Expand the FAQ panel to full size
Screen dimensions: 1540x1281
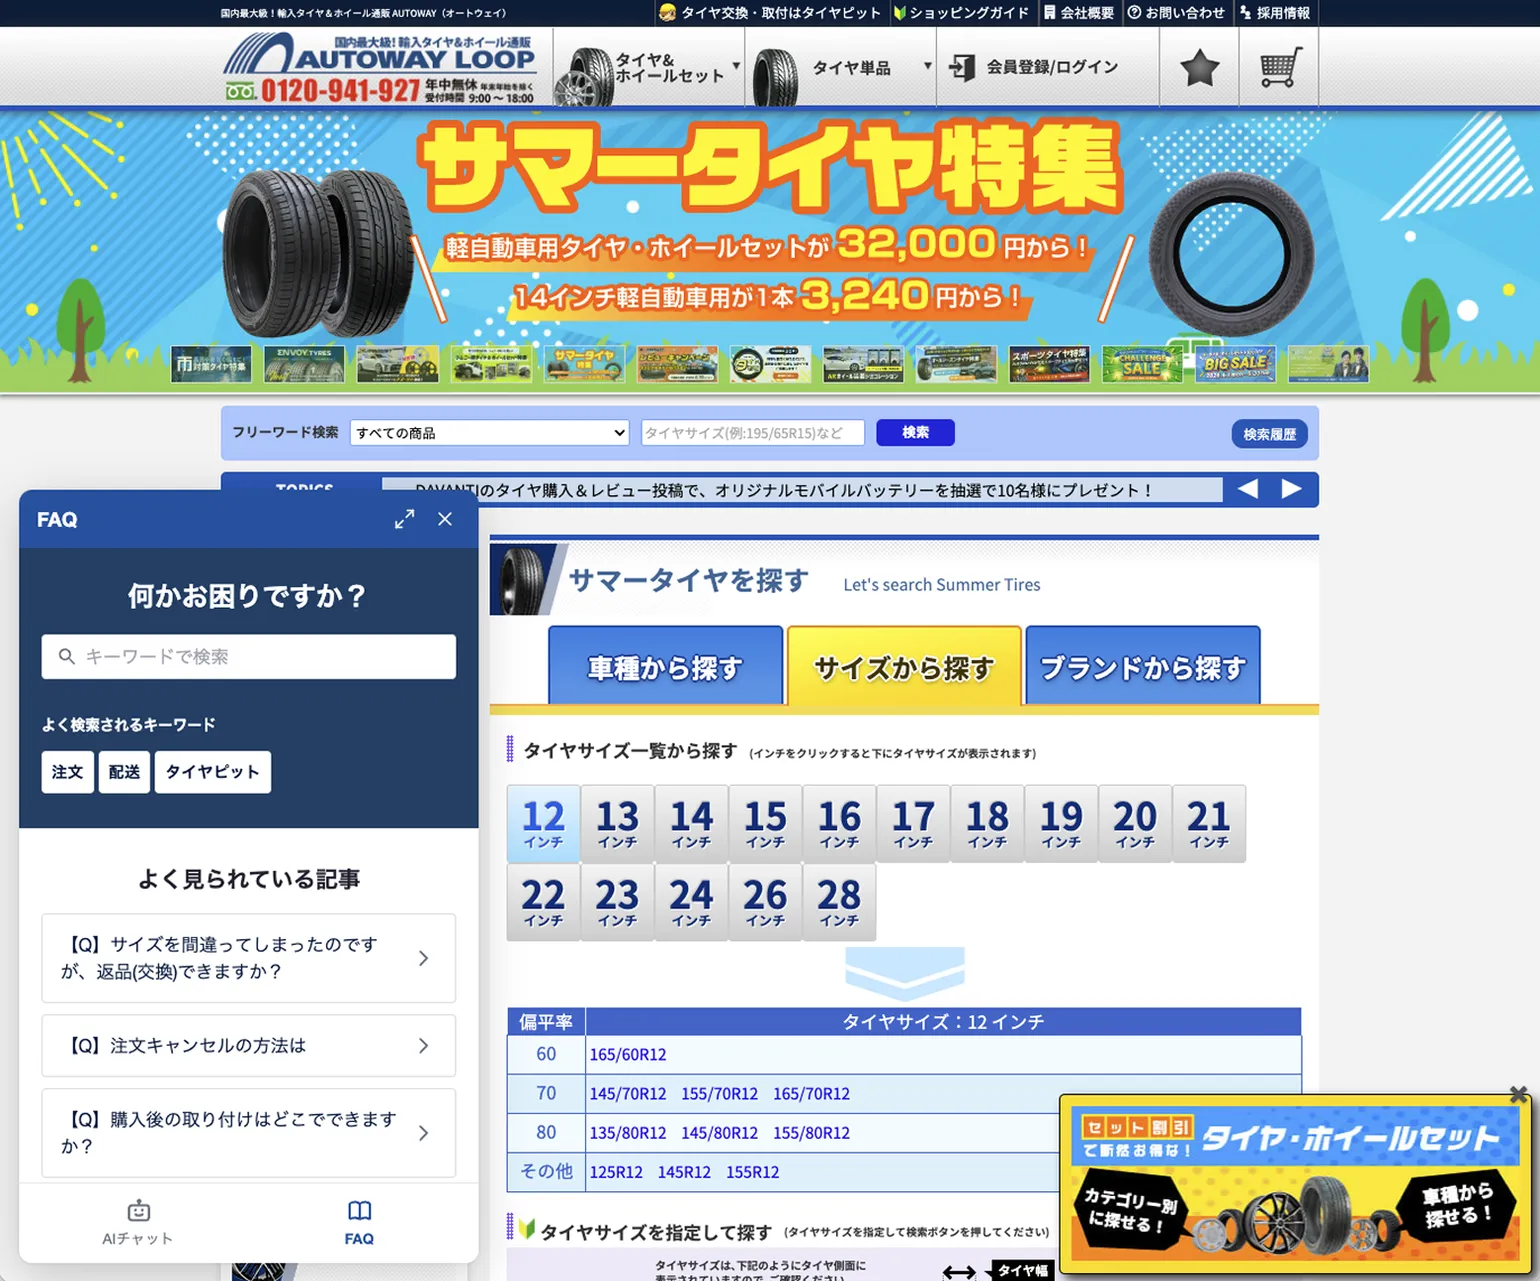404,519
